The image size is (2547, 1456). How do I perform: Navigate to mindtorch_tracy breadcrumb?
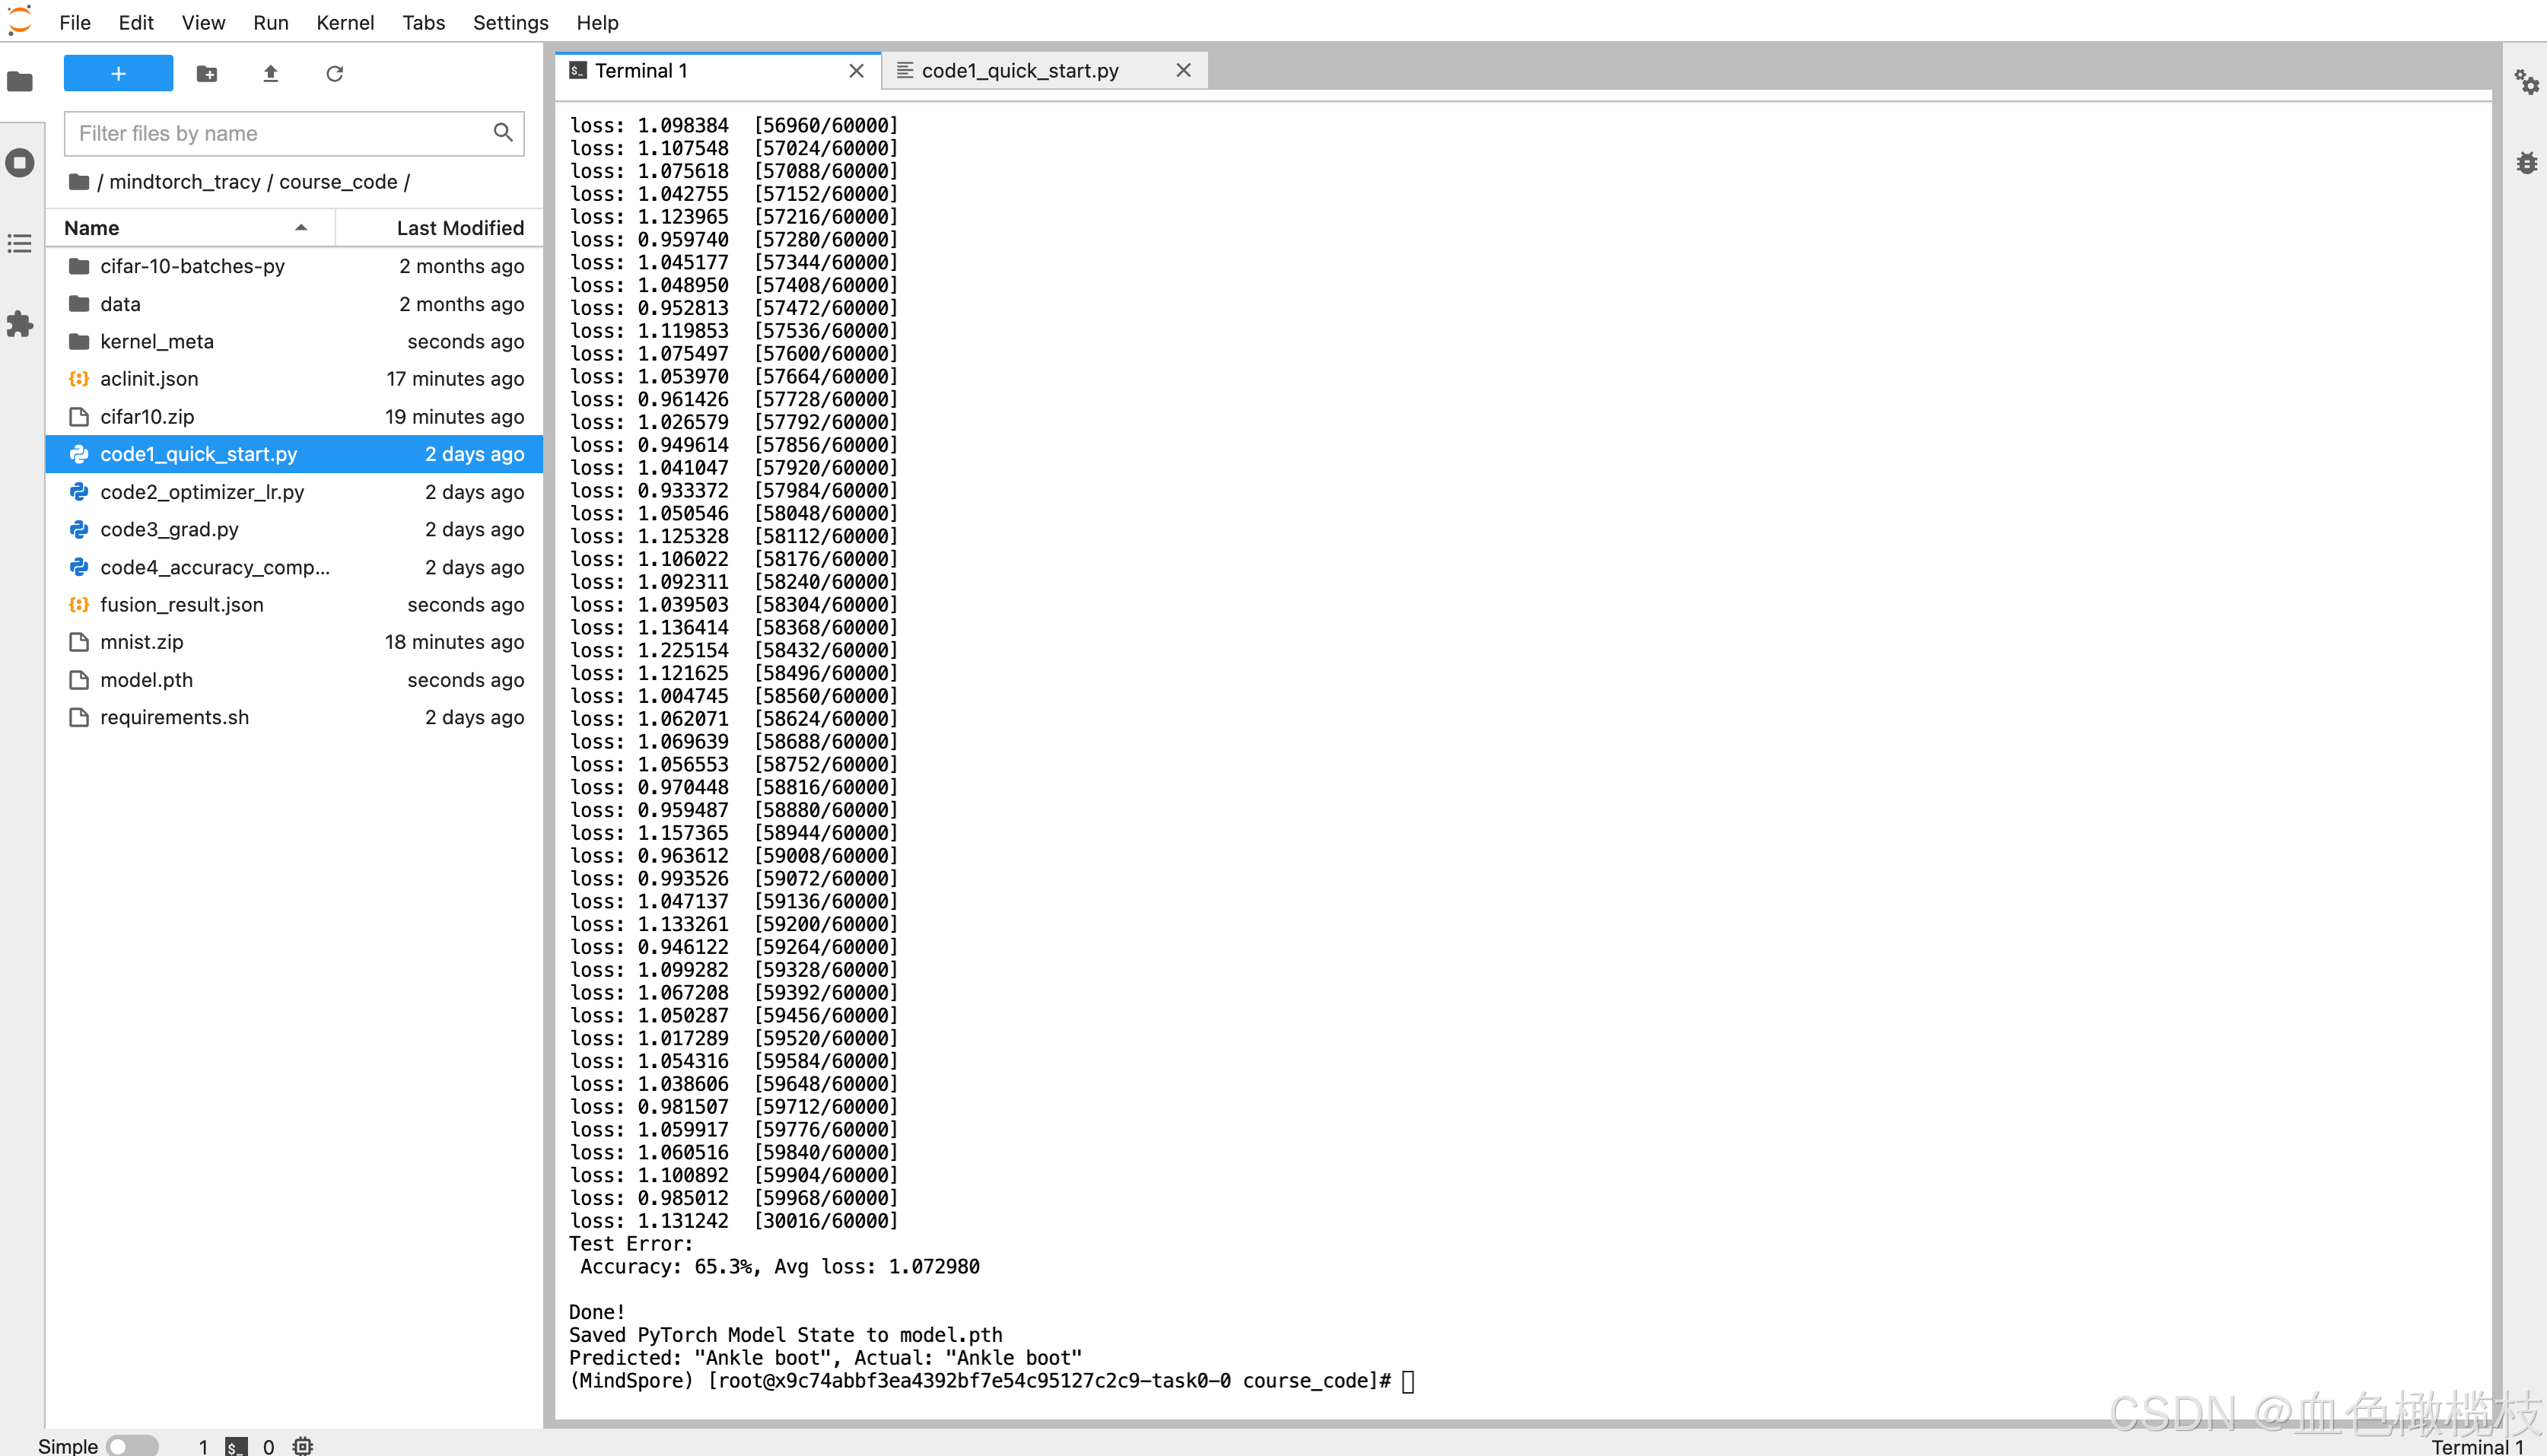184,182
